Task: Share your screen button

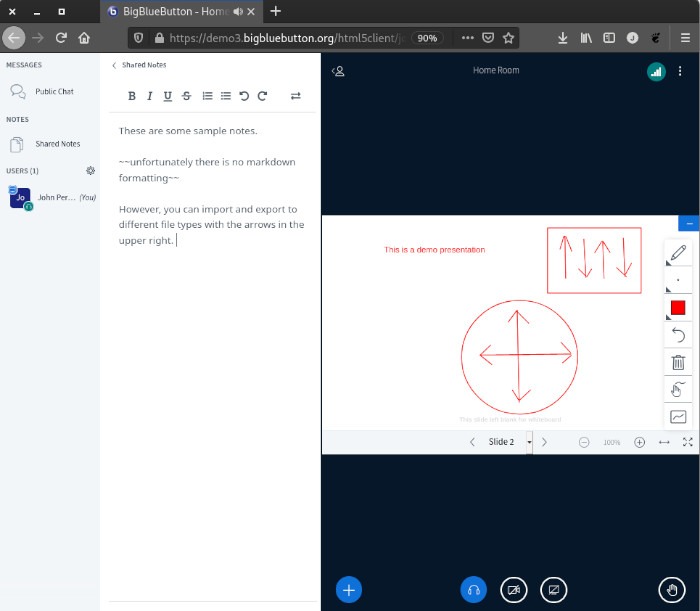Action: (554, 590)
